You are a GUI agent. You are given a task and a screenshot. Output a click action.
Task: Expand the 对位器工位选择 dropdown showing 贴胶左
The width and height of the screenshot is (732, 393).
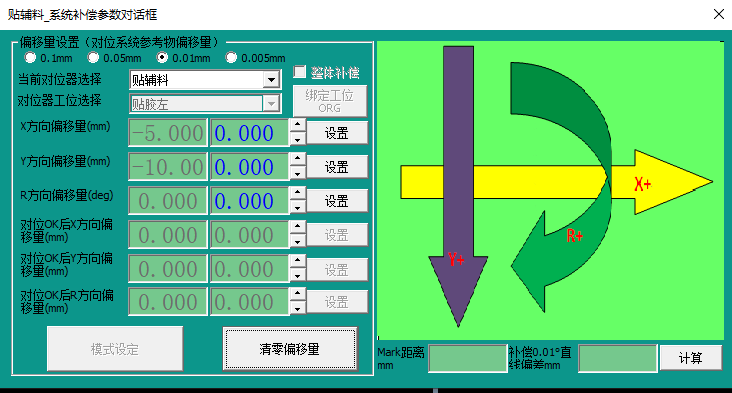[205, 104]
